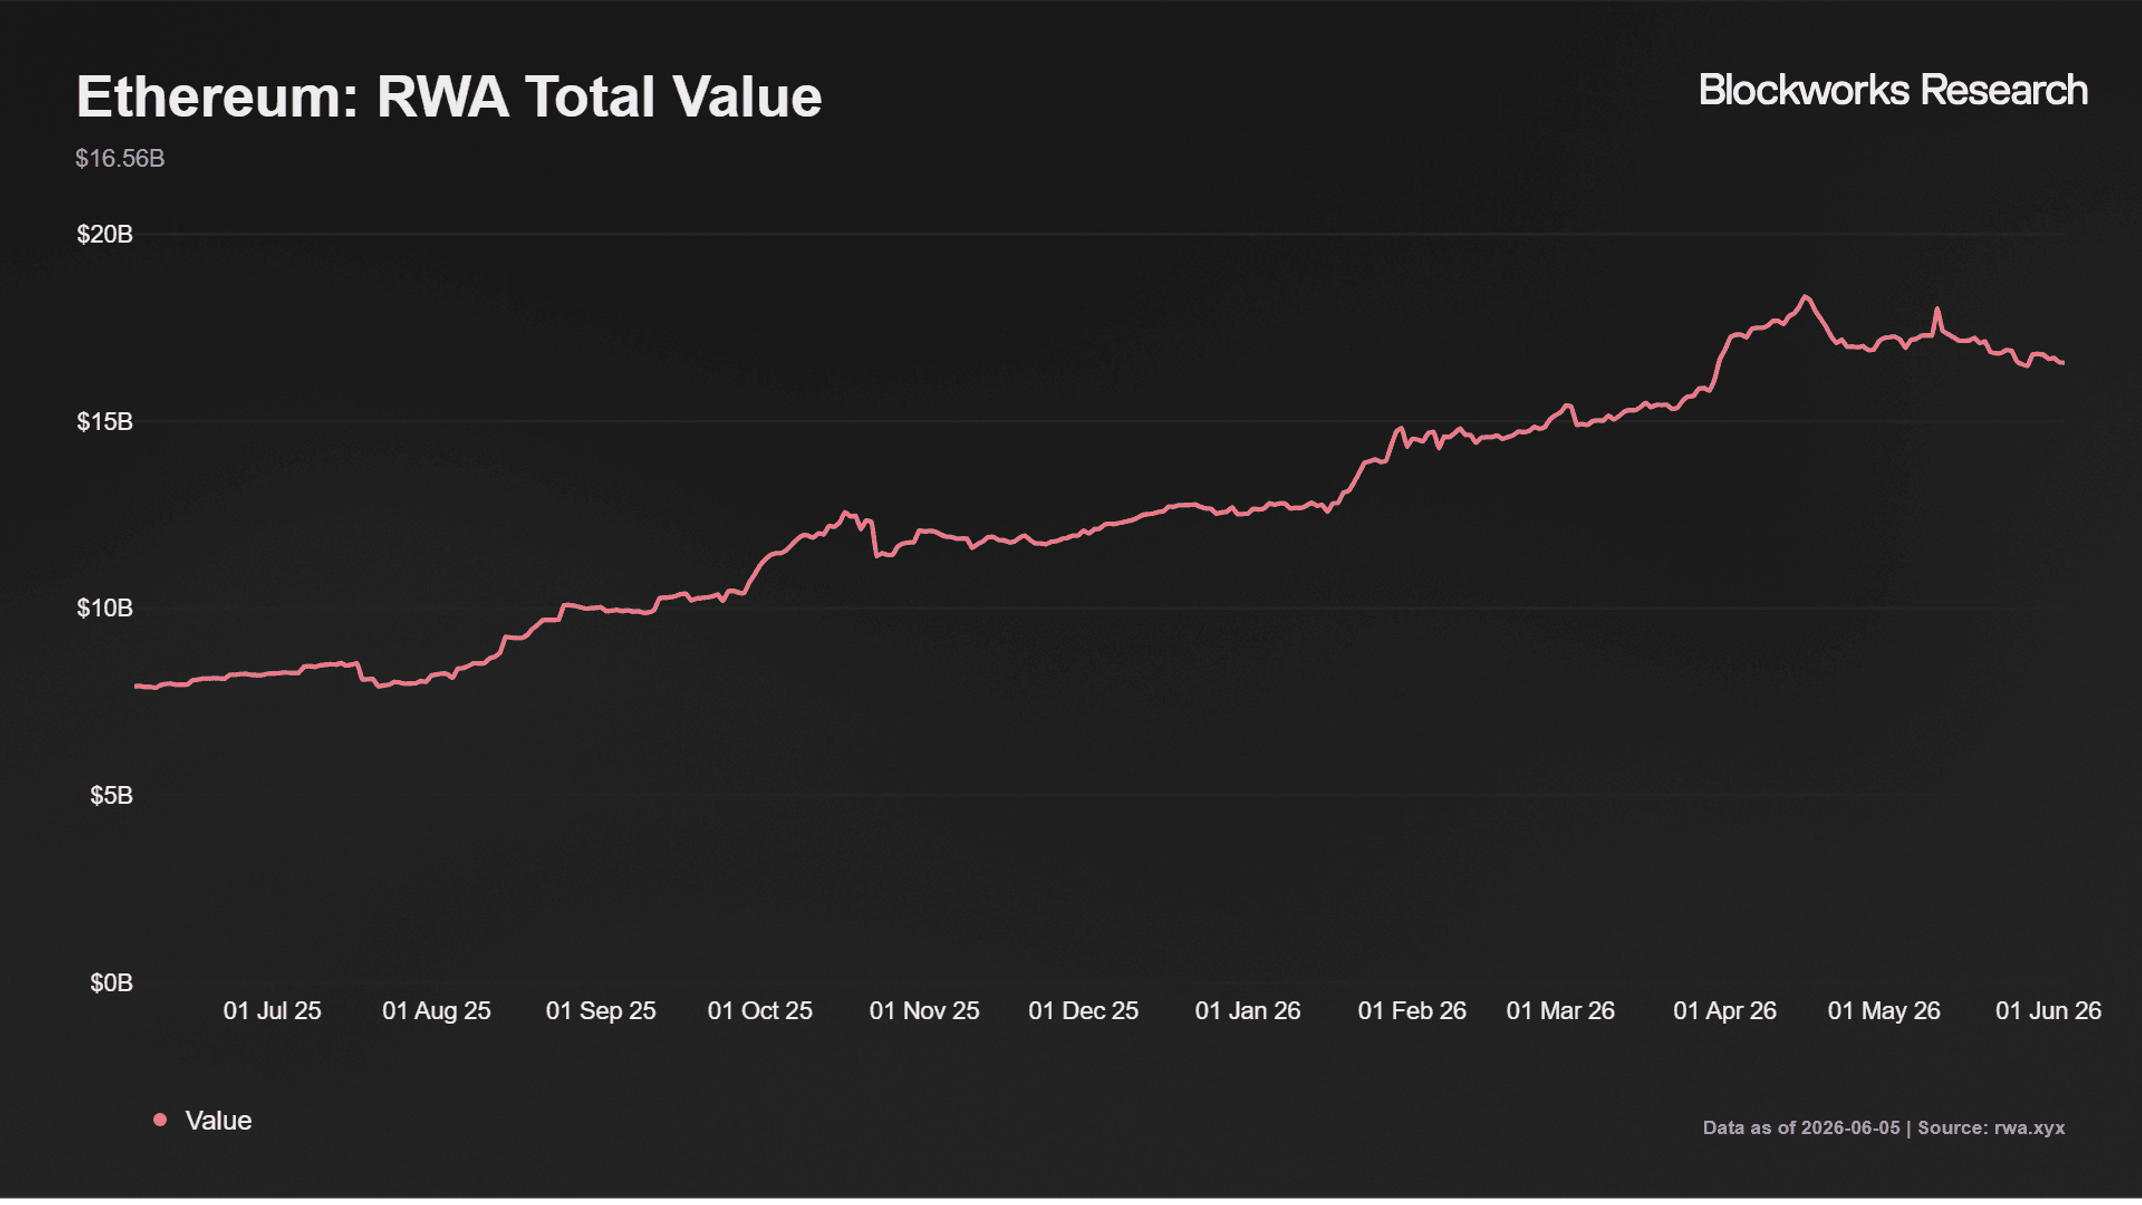Select the 01 Mar 26 date tick
The width and height of the screenshot is (2142, 1205).
(1560, 1011)
